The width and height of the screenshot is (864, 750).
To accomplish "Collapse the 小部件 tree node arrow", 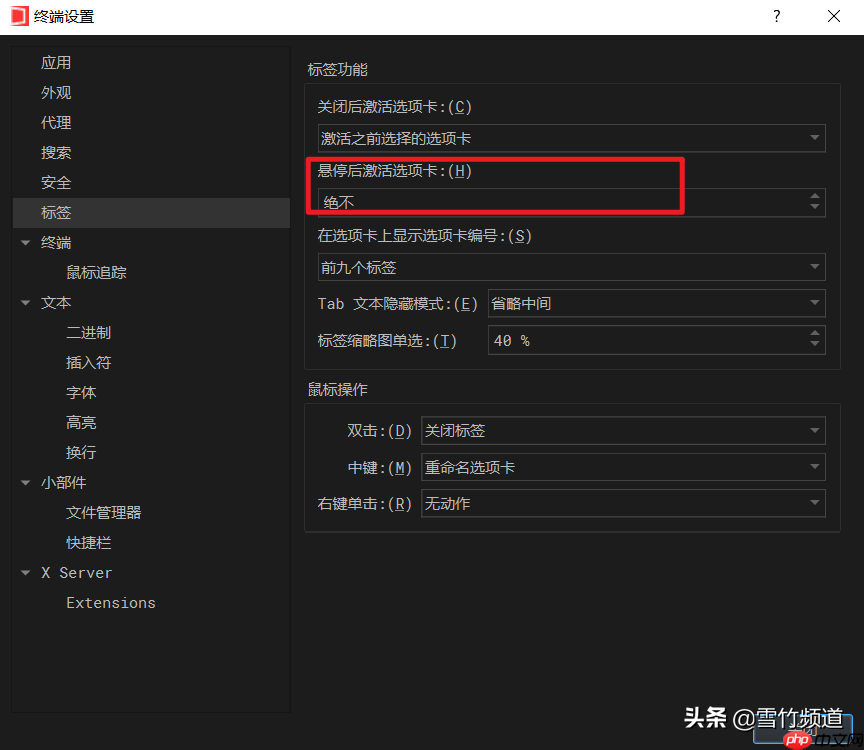I will coord(25,483).
